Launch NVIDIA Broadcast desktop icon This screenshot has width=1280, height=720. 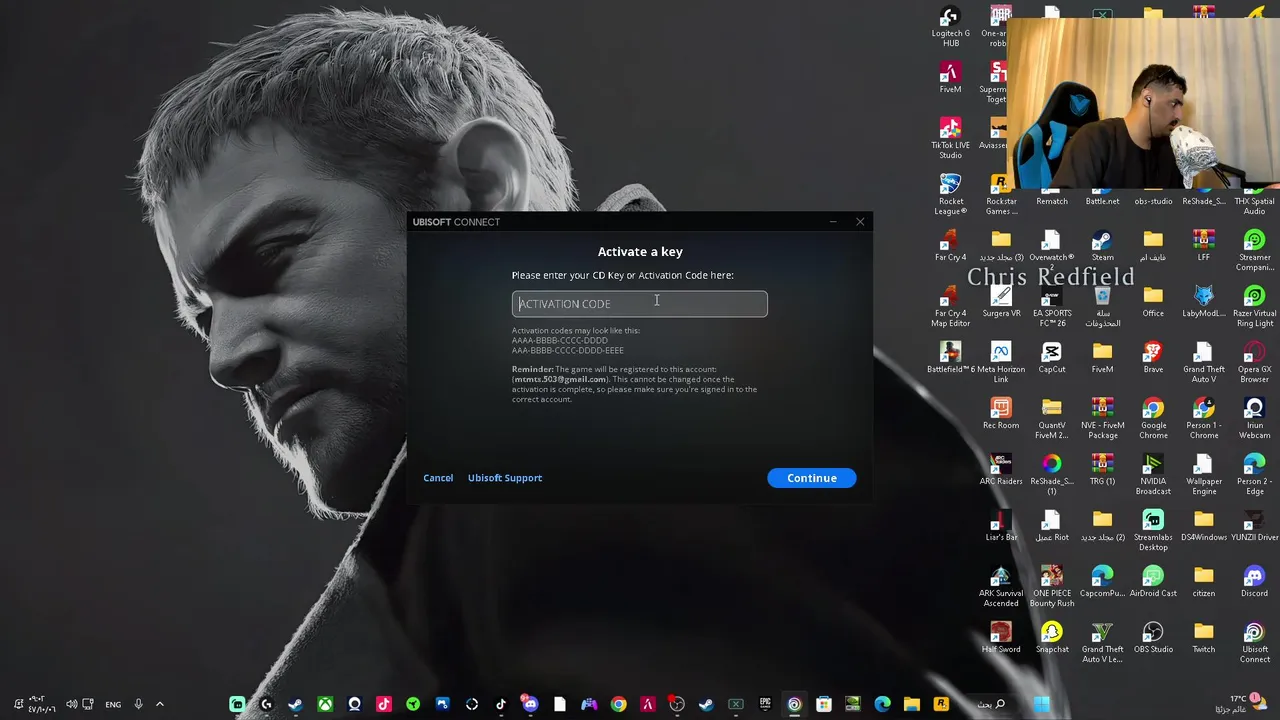(1153, 475)
